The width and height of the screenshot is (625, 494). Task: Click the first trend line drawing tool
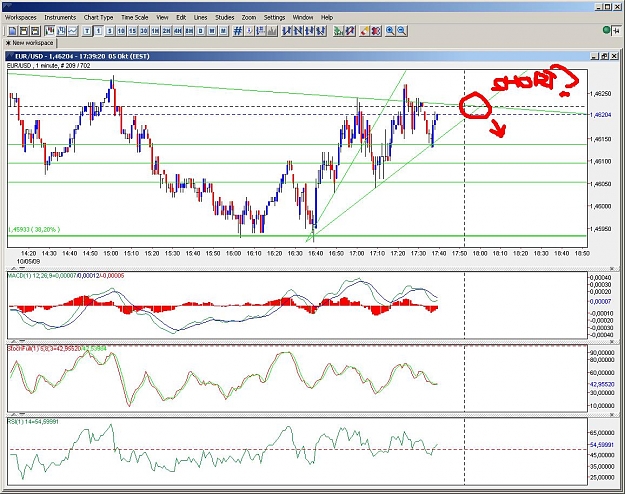coord(287,31)
